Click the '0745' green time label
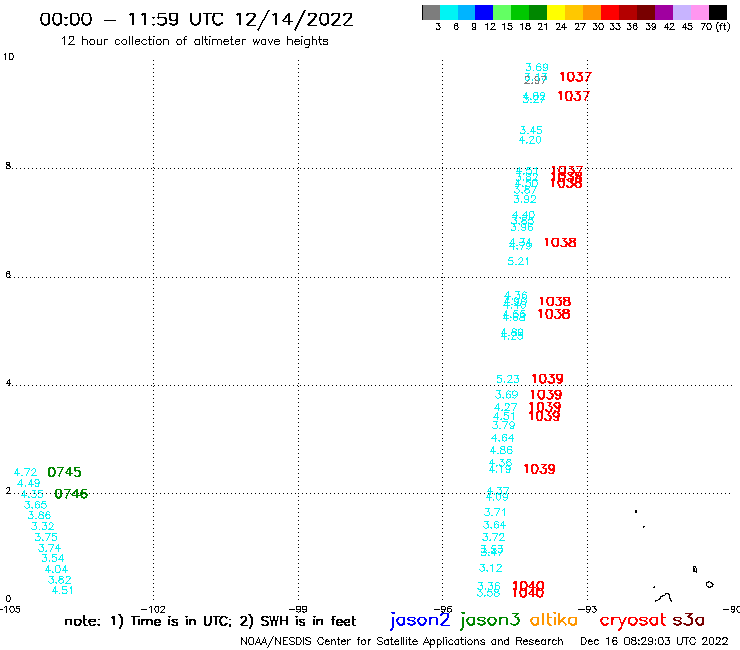This screenshot has height=650, width=740. [64, 472]
